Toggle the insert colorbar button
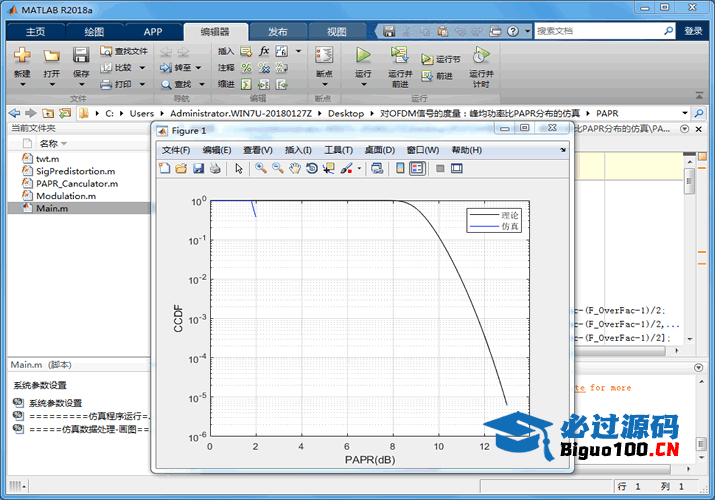The height and width of the screenshot is (500, 715). pyautogui.click(x=400, y=169)
